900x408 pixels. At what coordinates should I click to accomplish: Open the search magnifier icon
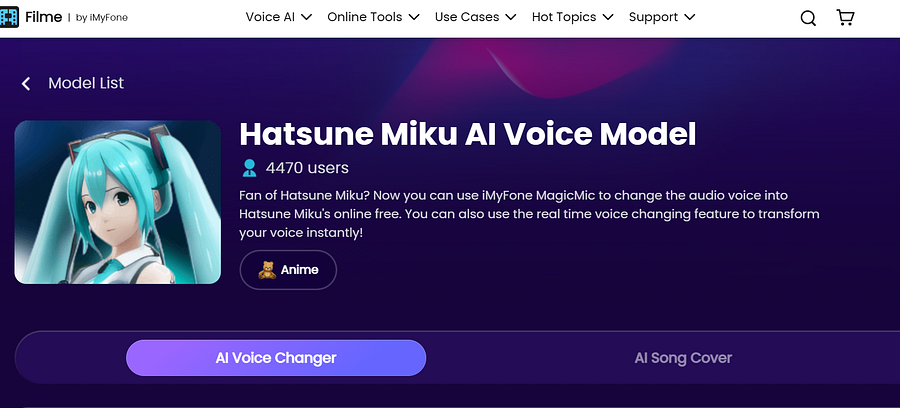coord(808,18)
